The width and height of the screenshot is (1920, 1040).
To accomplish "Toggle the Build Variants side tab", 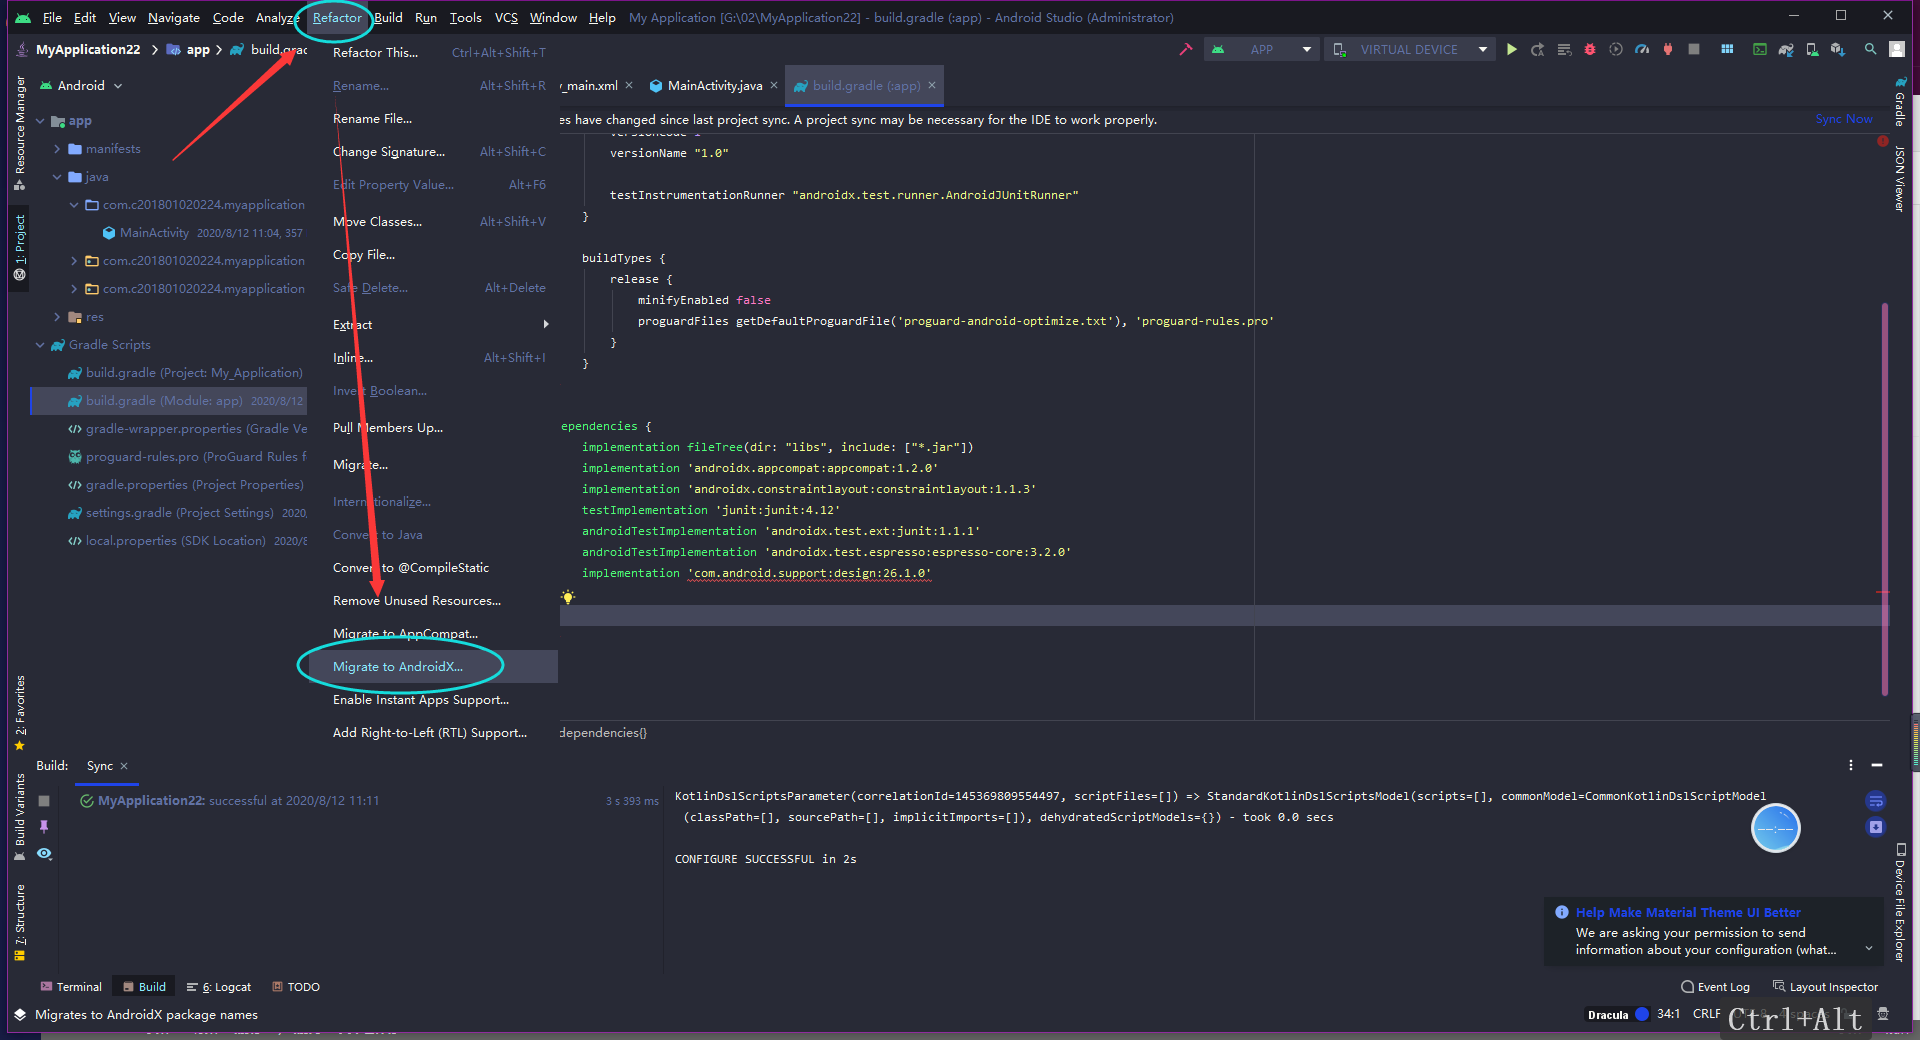I will 19,817.
